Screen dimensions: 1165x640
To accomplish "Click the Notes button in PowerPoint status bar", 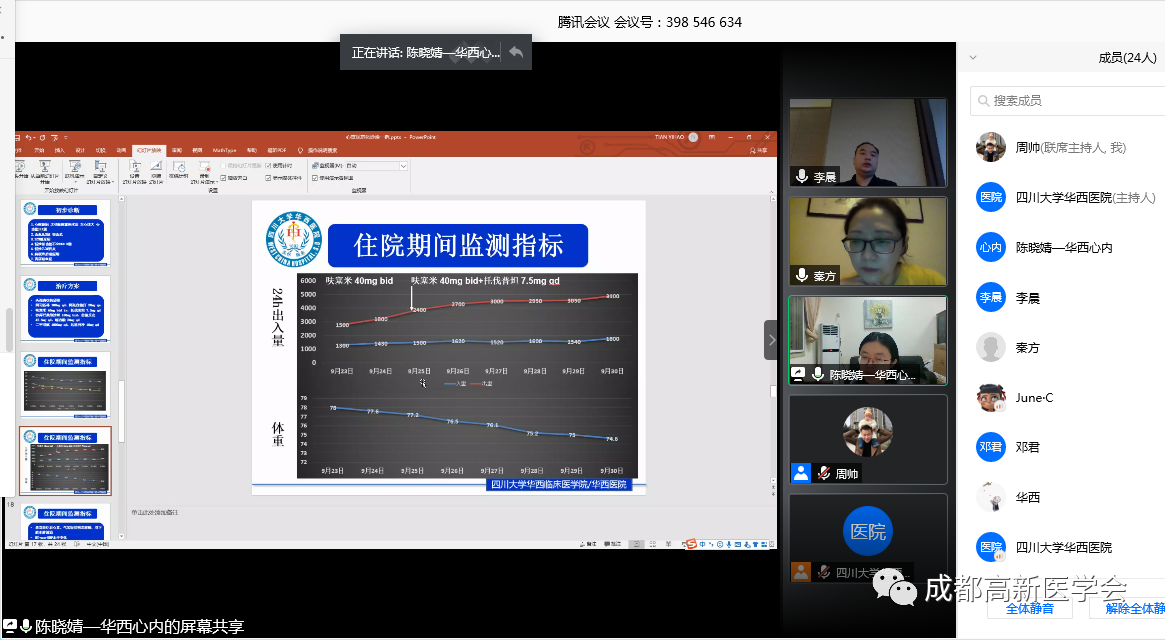I will point(588,544).
